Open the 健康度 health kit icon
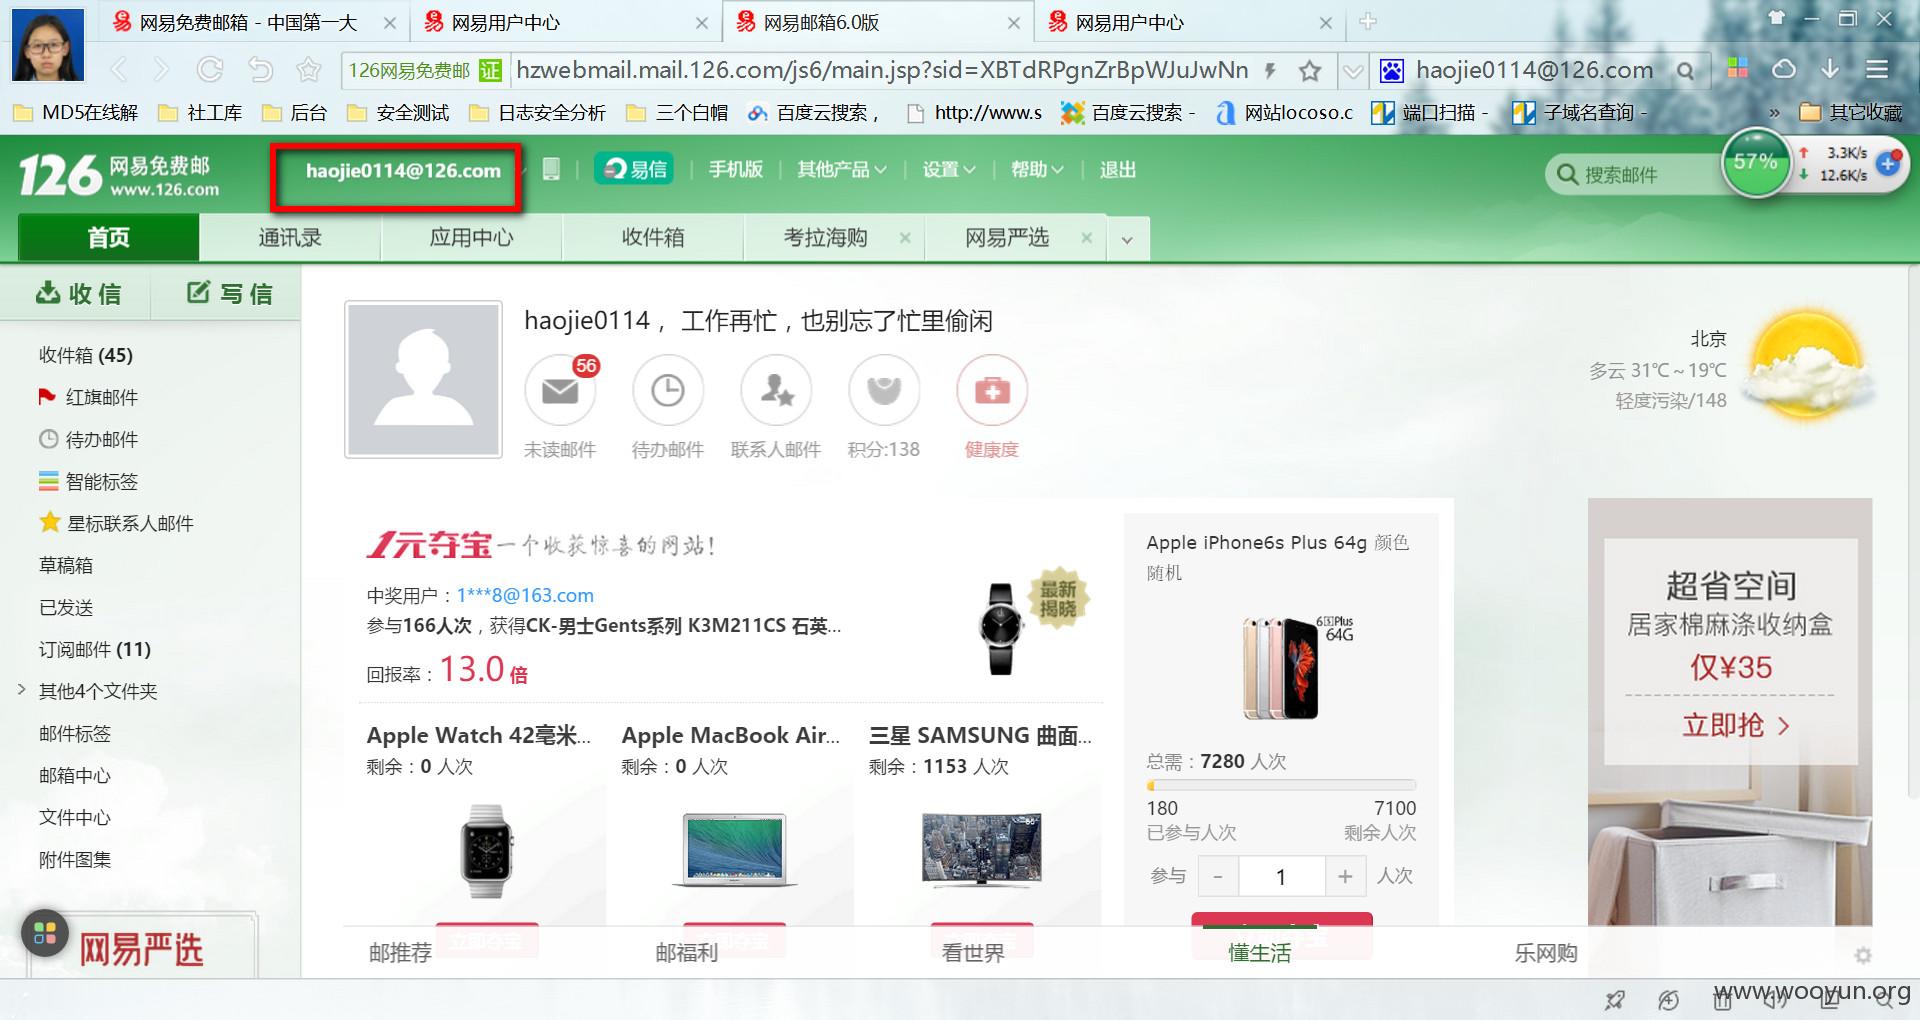The width and height of the screenshot is (1920, 1020). pyautogui.click(x=992, y=391)
